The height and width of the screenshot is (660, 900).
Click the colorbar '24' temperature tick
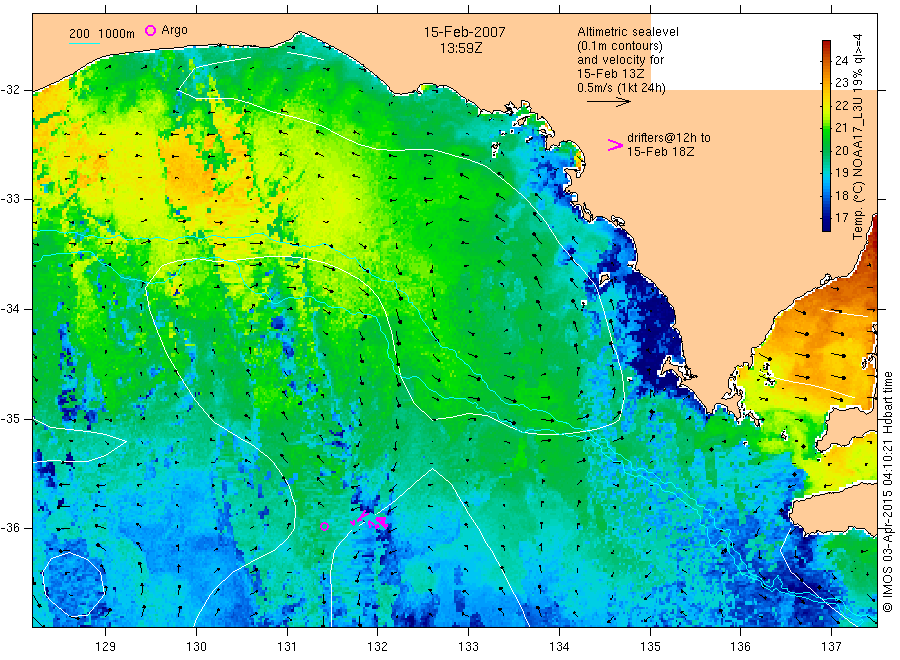(841, 60)
